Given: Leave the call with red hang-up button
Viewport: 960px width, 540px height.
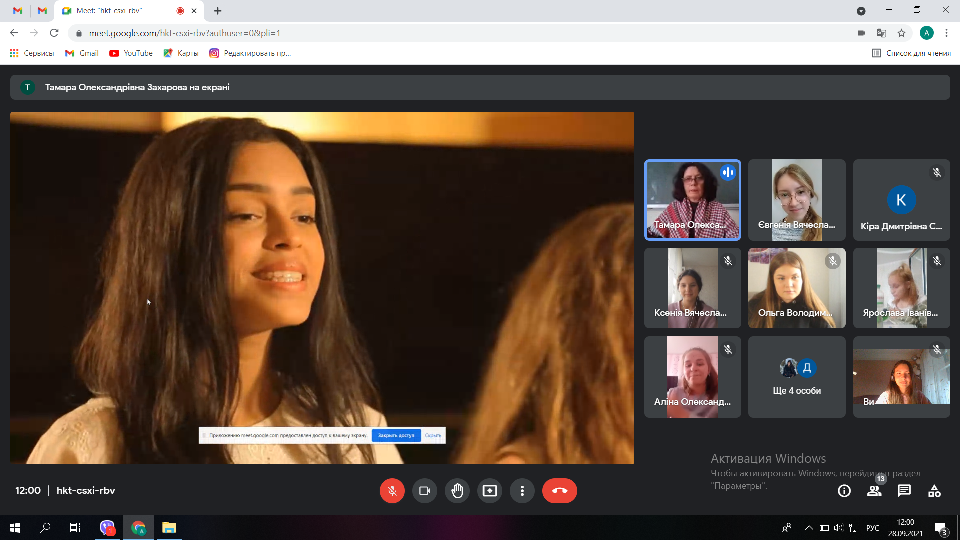Looking at the screenshot, I should [559, 491].
